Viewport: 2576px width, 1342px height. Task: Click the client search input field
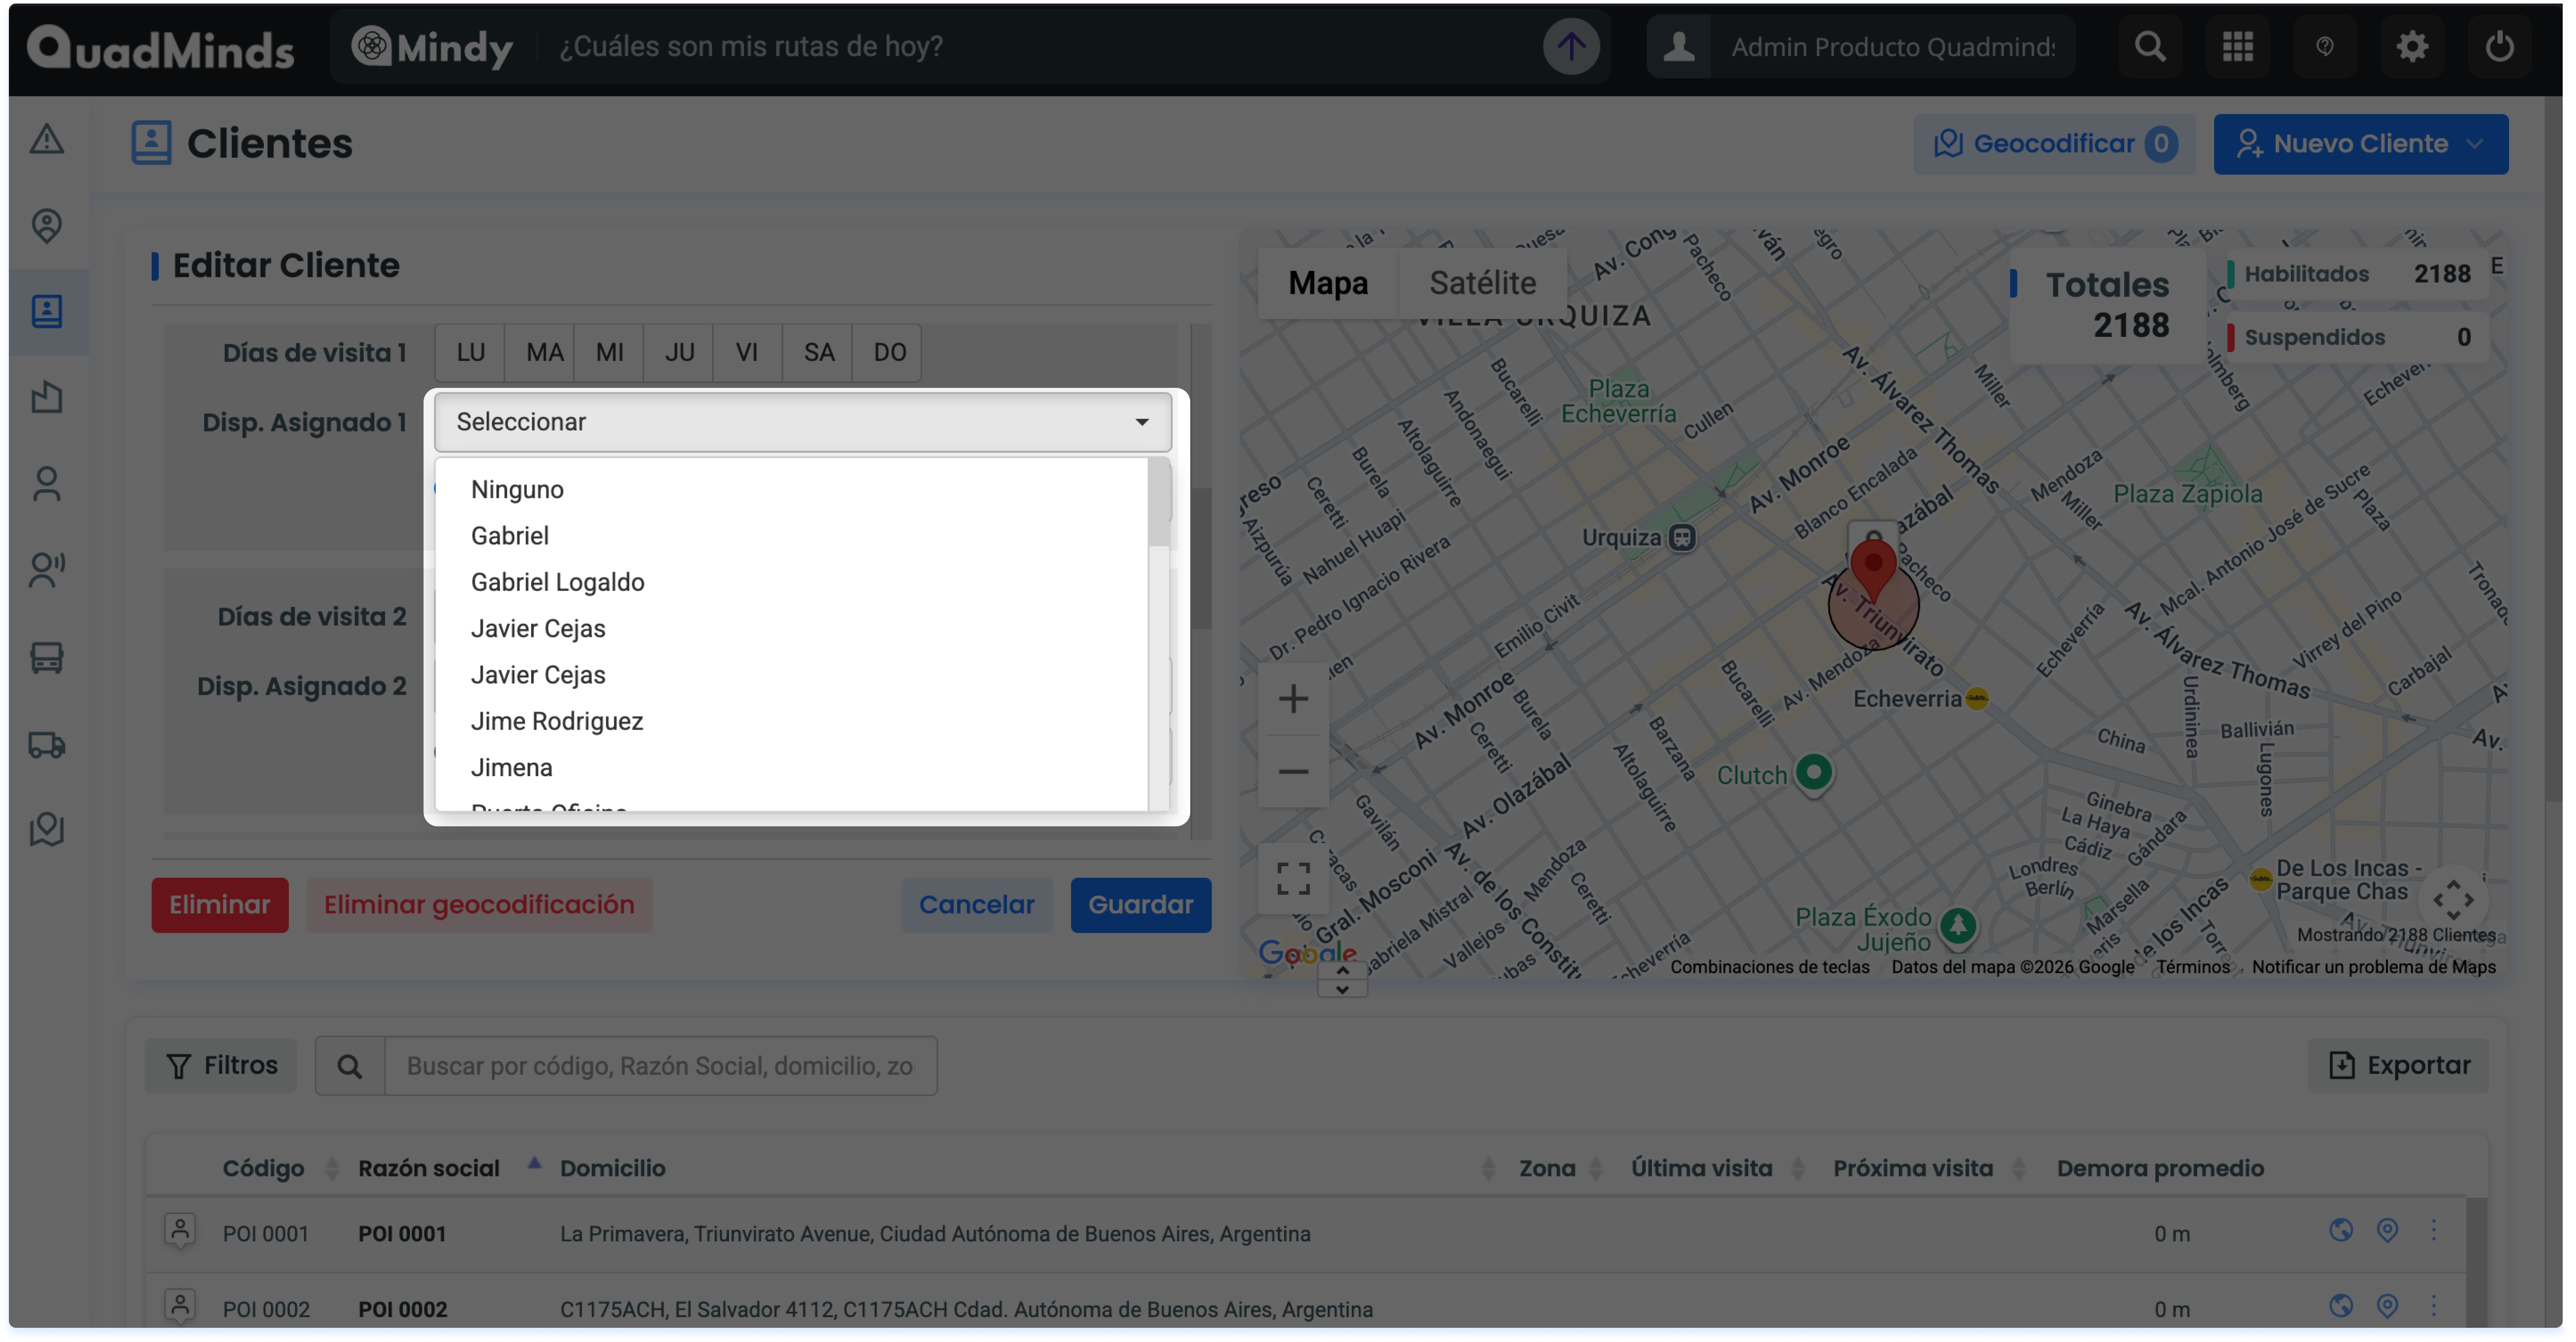tap(660, 1066)
